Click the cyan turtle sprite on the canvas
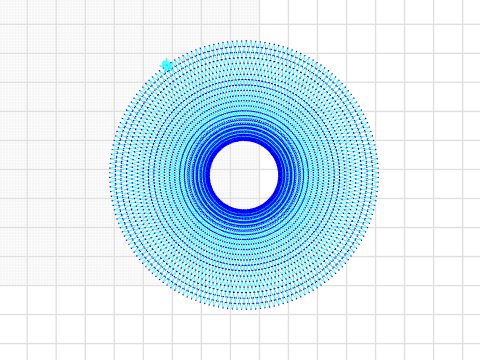The height and width of the screenshot is (360, 480). (x=166, y=65)
